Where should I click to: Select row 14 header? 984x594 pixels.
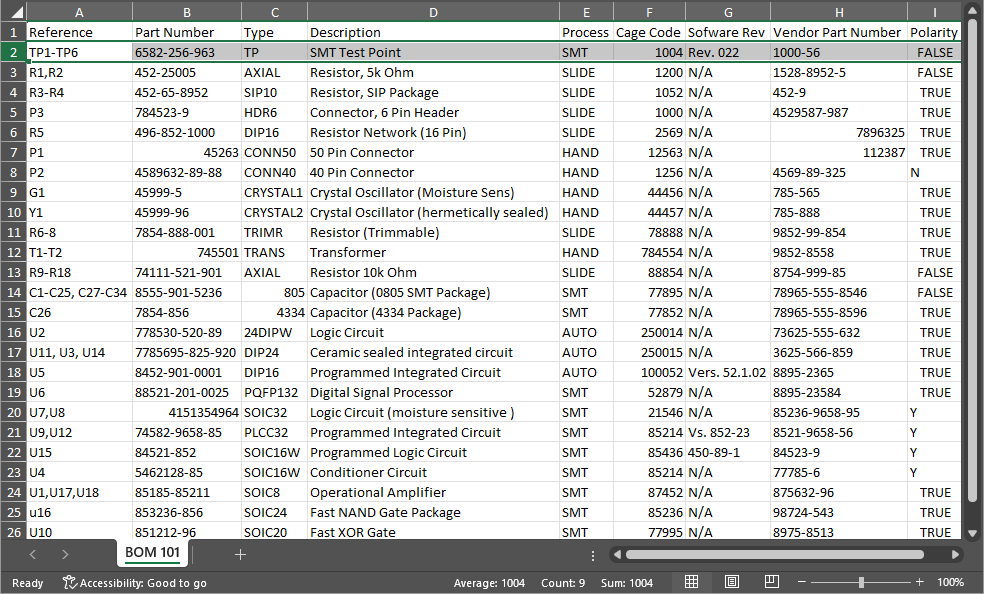(x=13, y=292)
